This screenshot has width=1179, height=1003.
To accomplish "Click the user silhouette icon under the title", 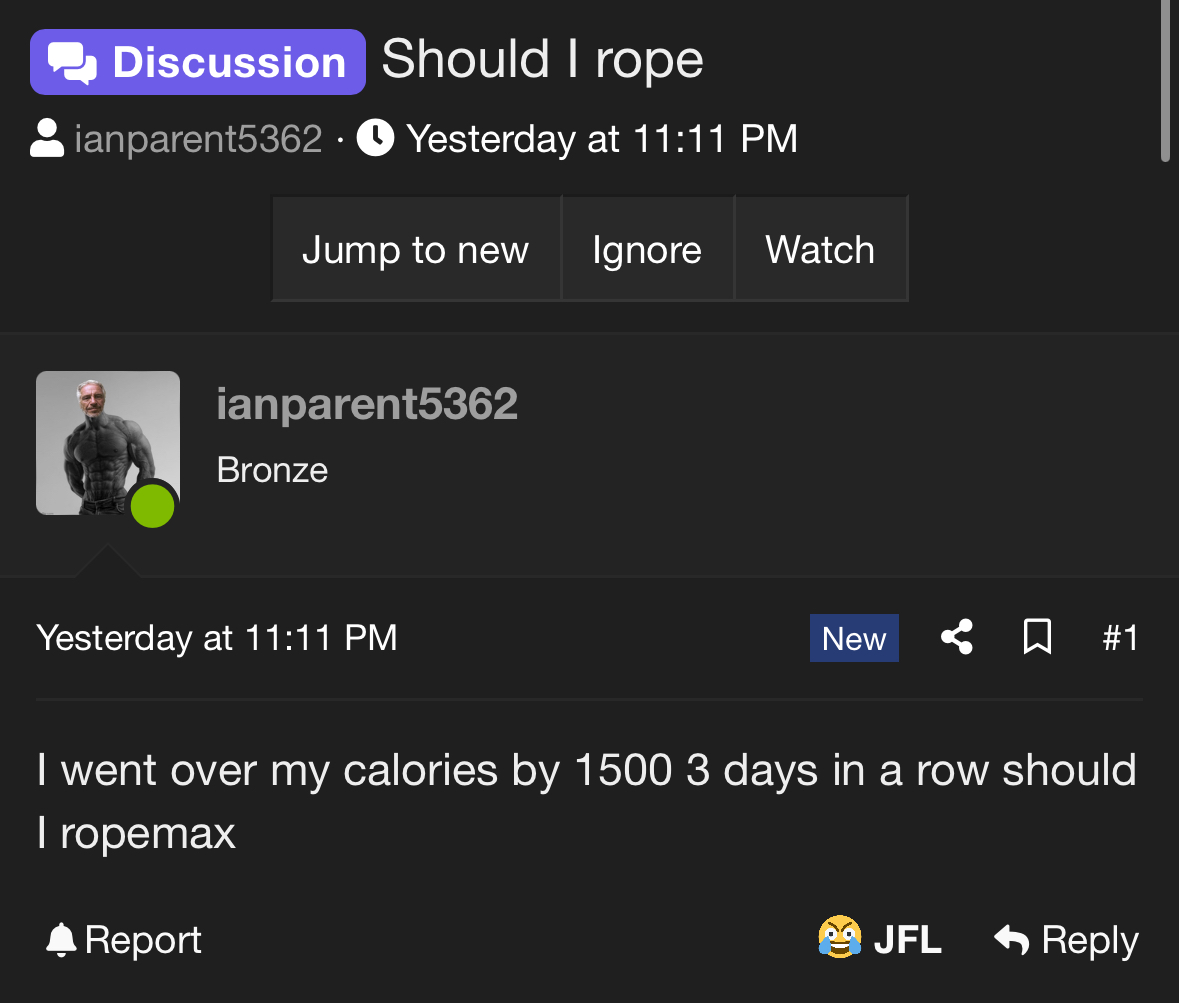I will tap(47, 139).
